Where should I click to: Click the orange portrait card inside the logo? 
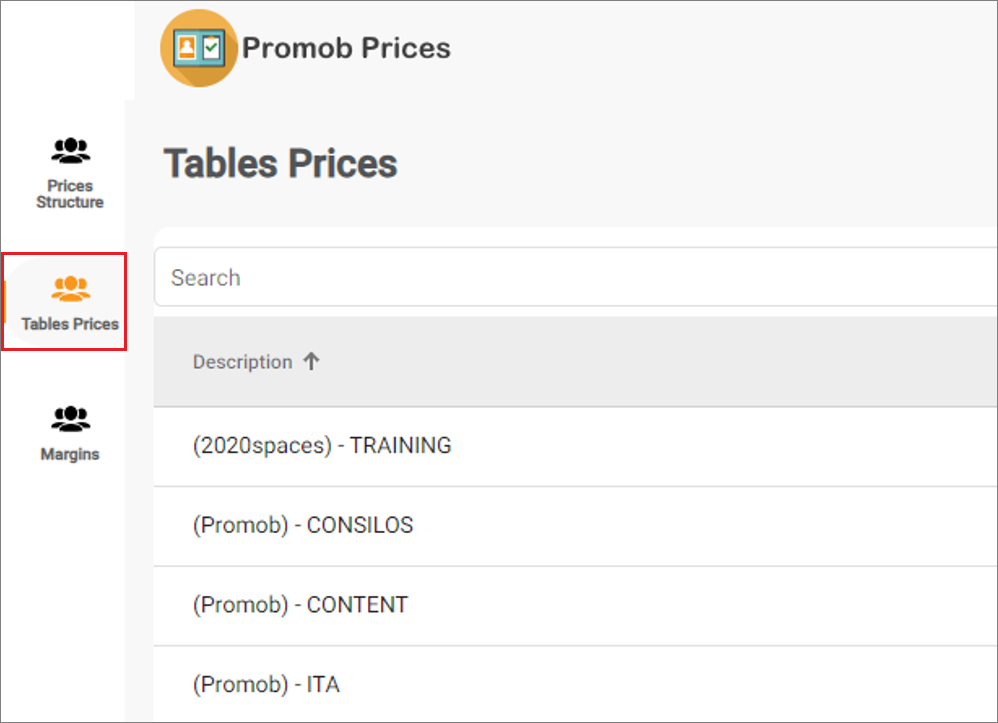click(187, 48)
